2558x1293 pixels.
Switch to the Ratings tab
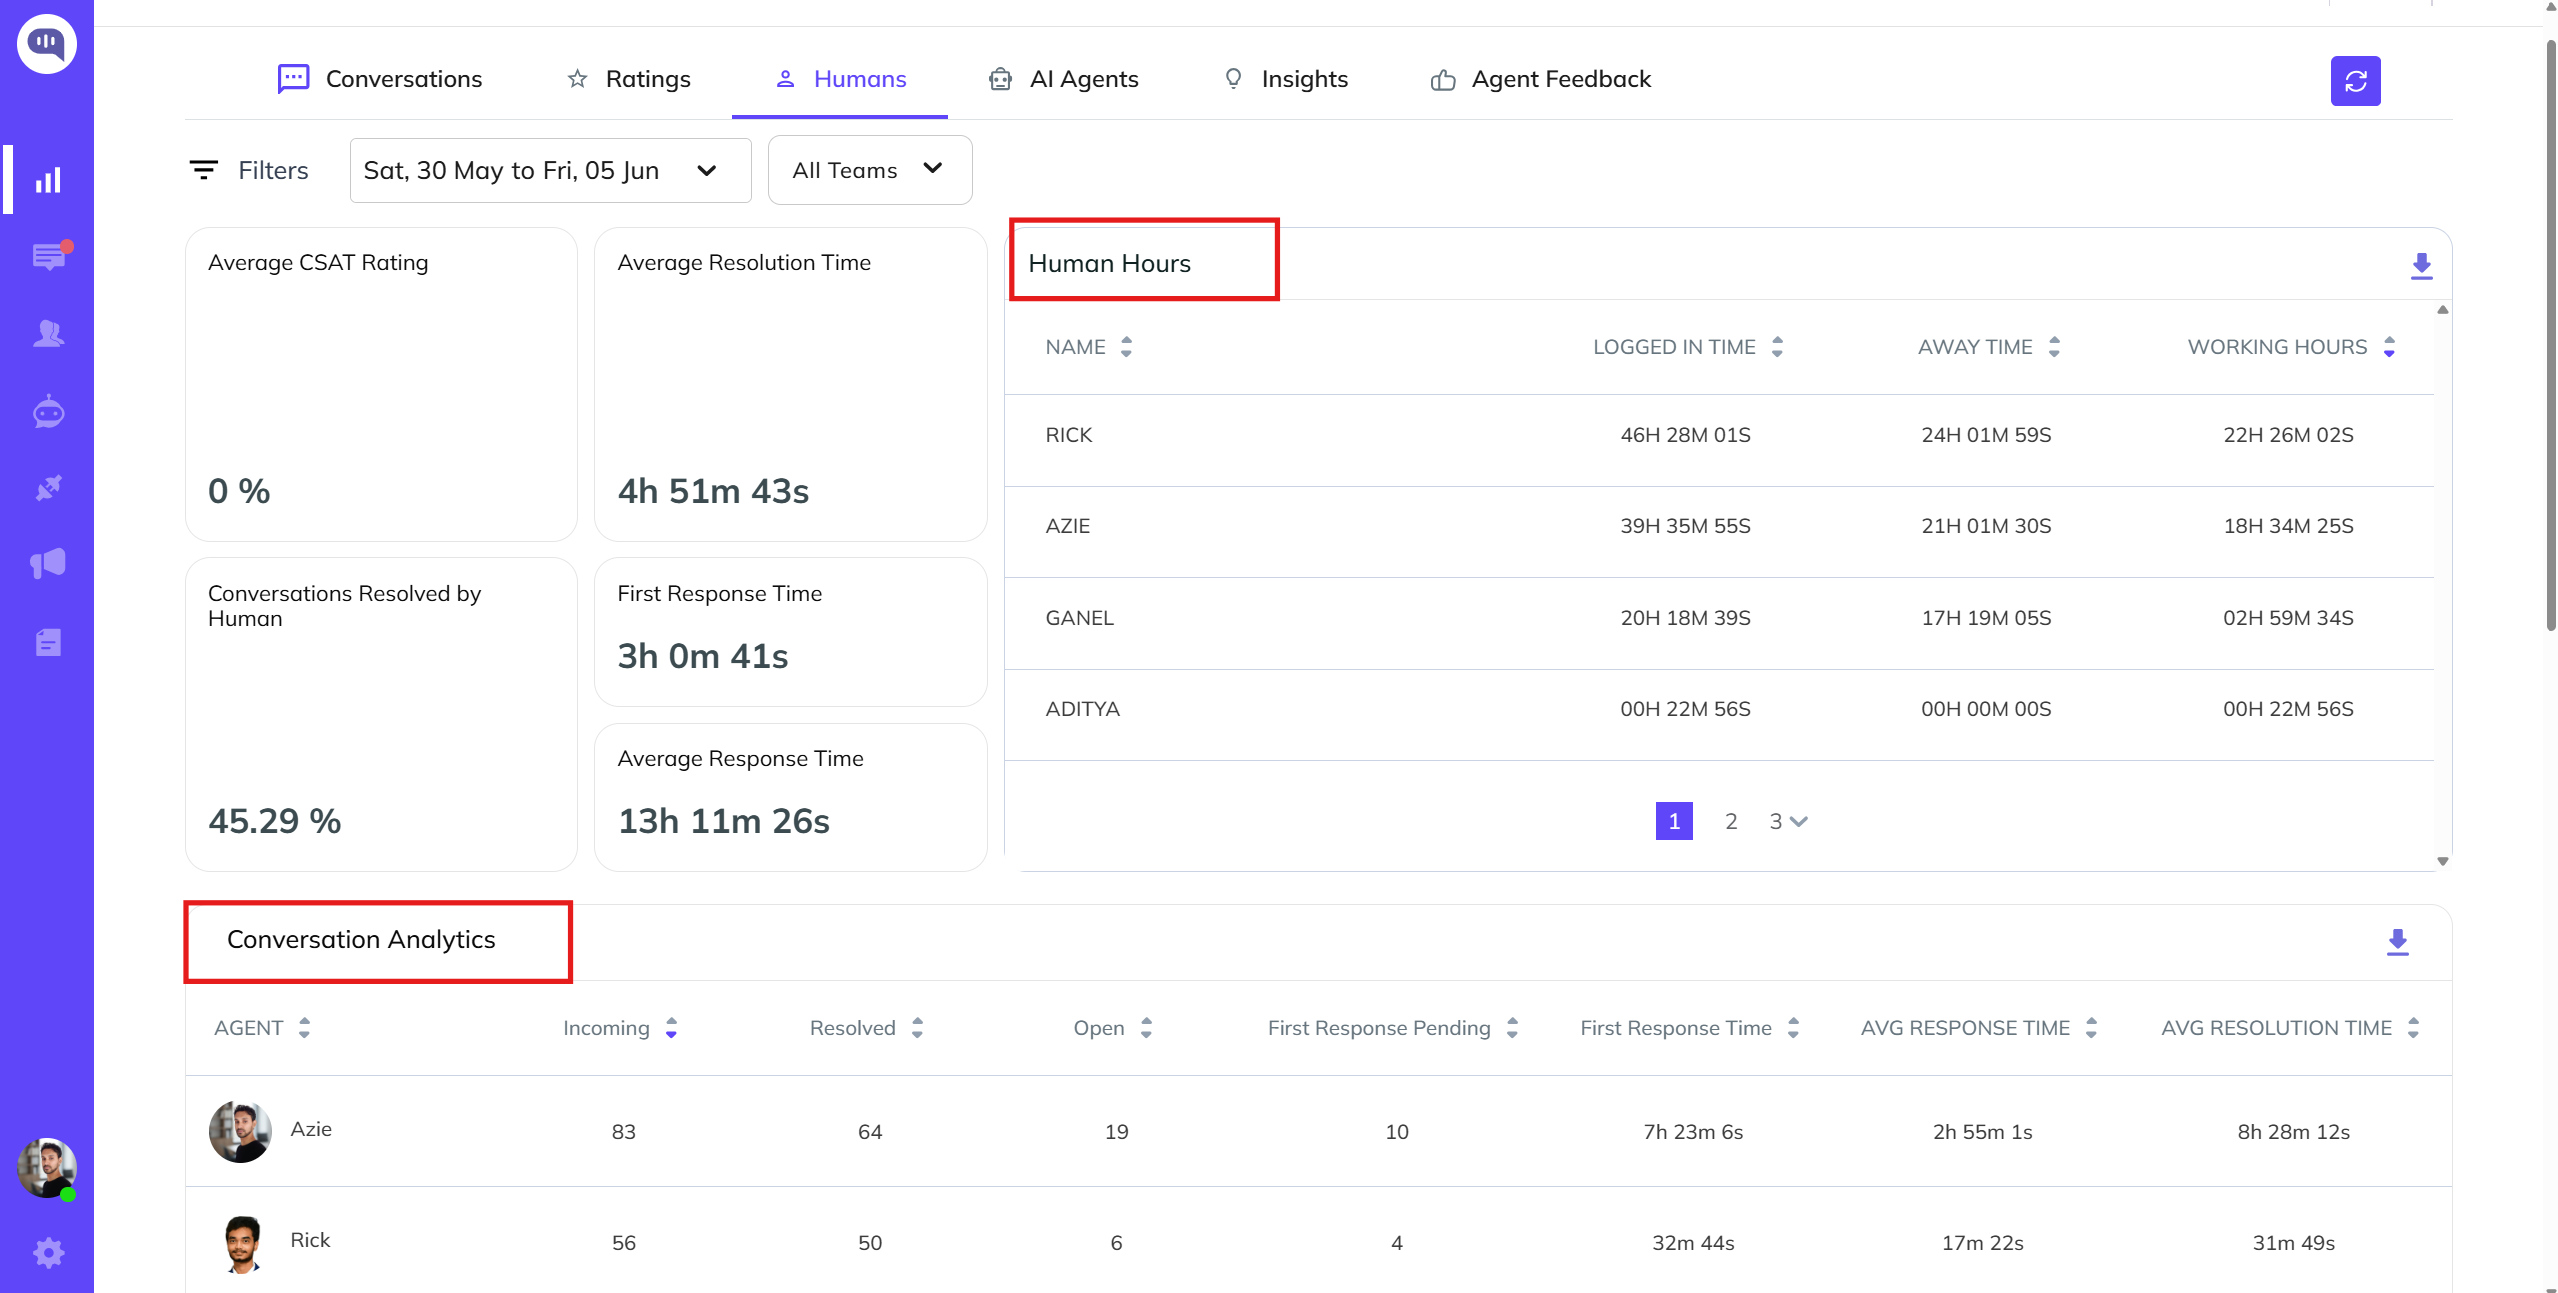pyautogui.click(x=629, y=79)
